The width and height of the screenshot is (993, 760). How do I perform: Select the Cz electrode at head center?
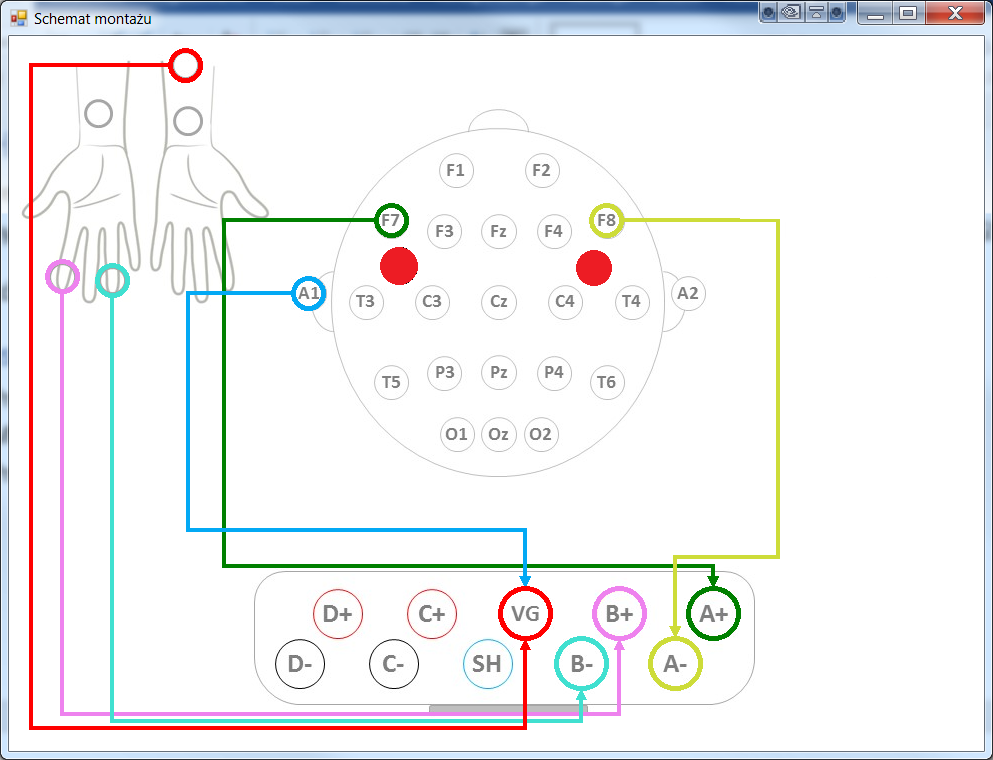[x=498, y=301]
